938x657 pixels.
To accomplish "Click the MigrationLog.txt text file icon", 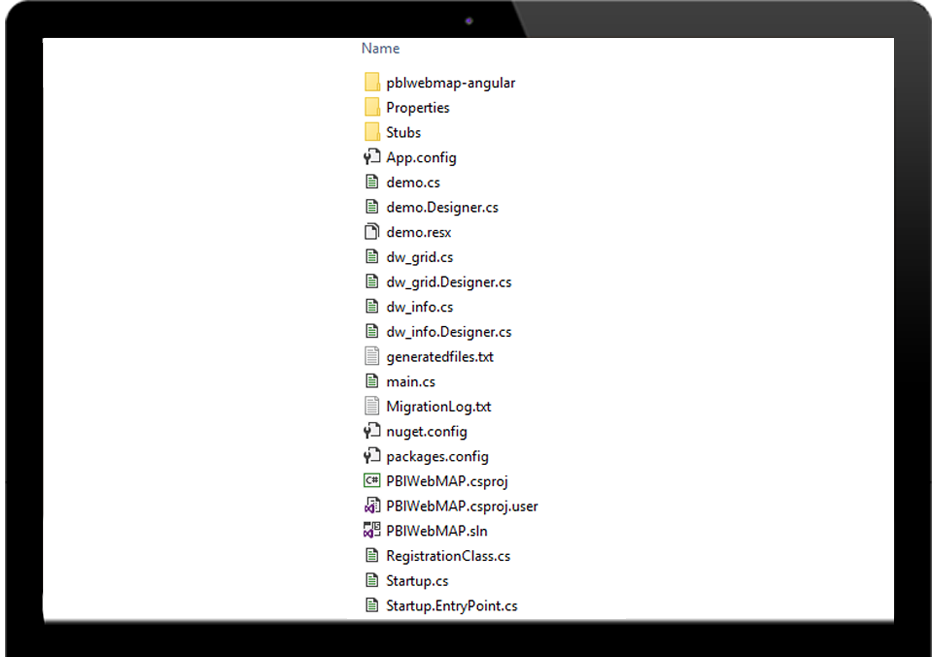I will tap(372, 406).
